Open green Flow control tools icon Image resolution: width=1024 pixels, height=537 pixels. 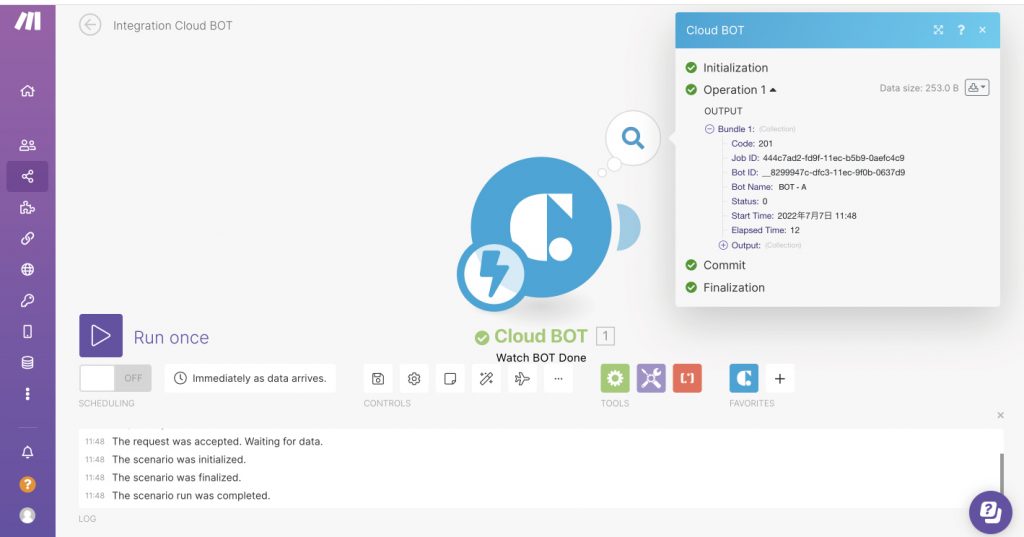coord(615,378)
